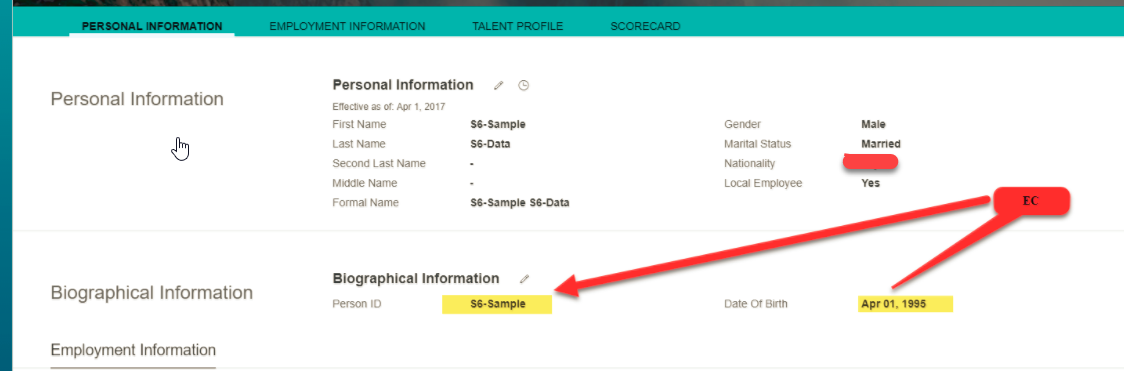Click the Biographical Information block title

(416, 279)
